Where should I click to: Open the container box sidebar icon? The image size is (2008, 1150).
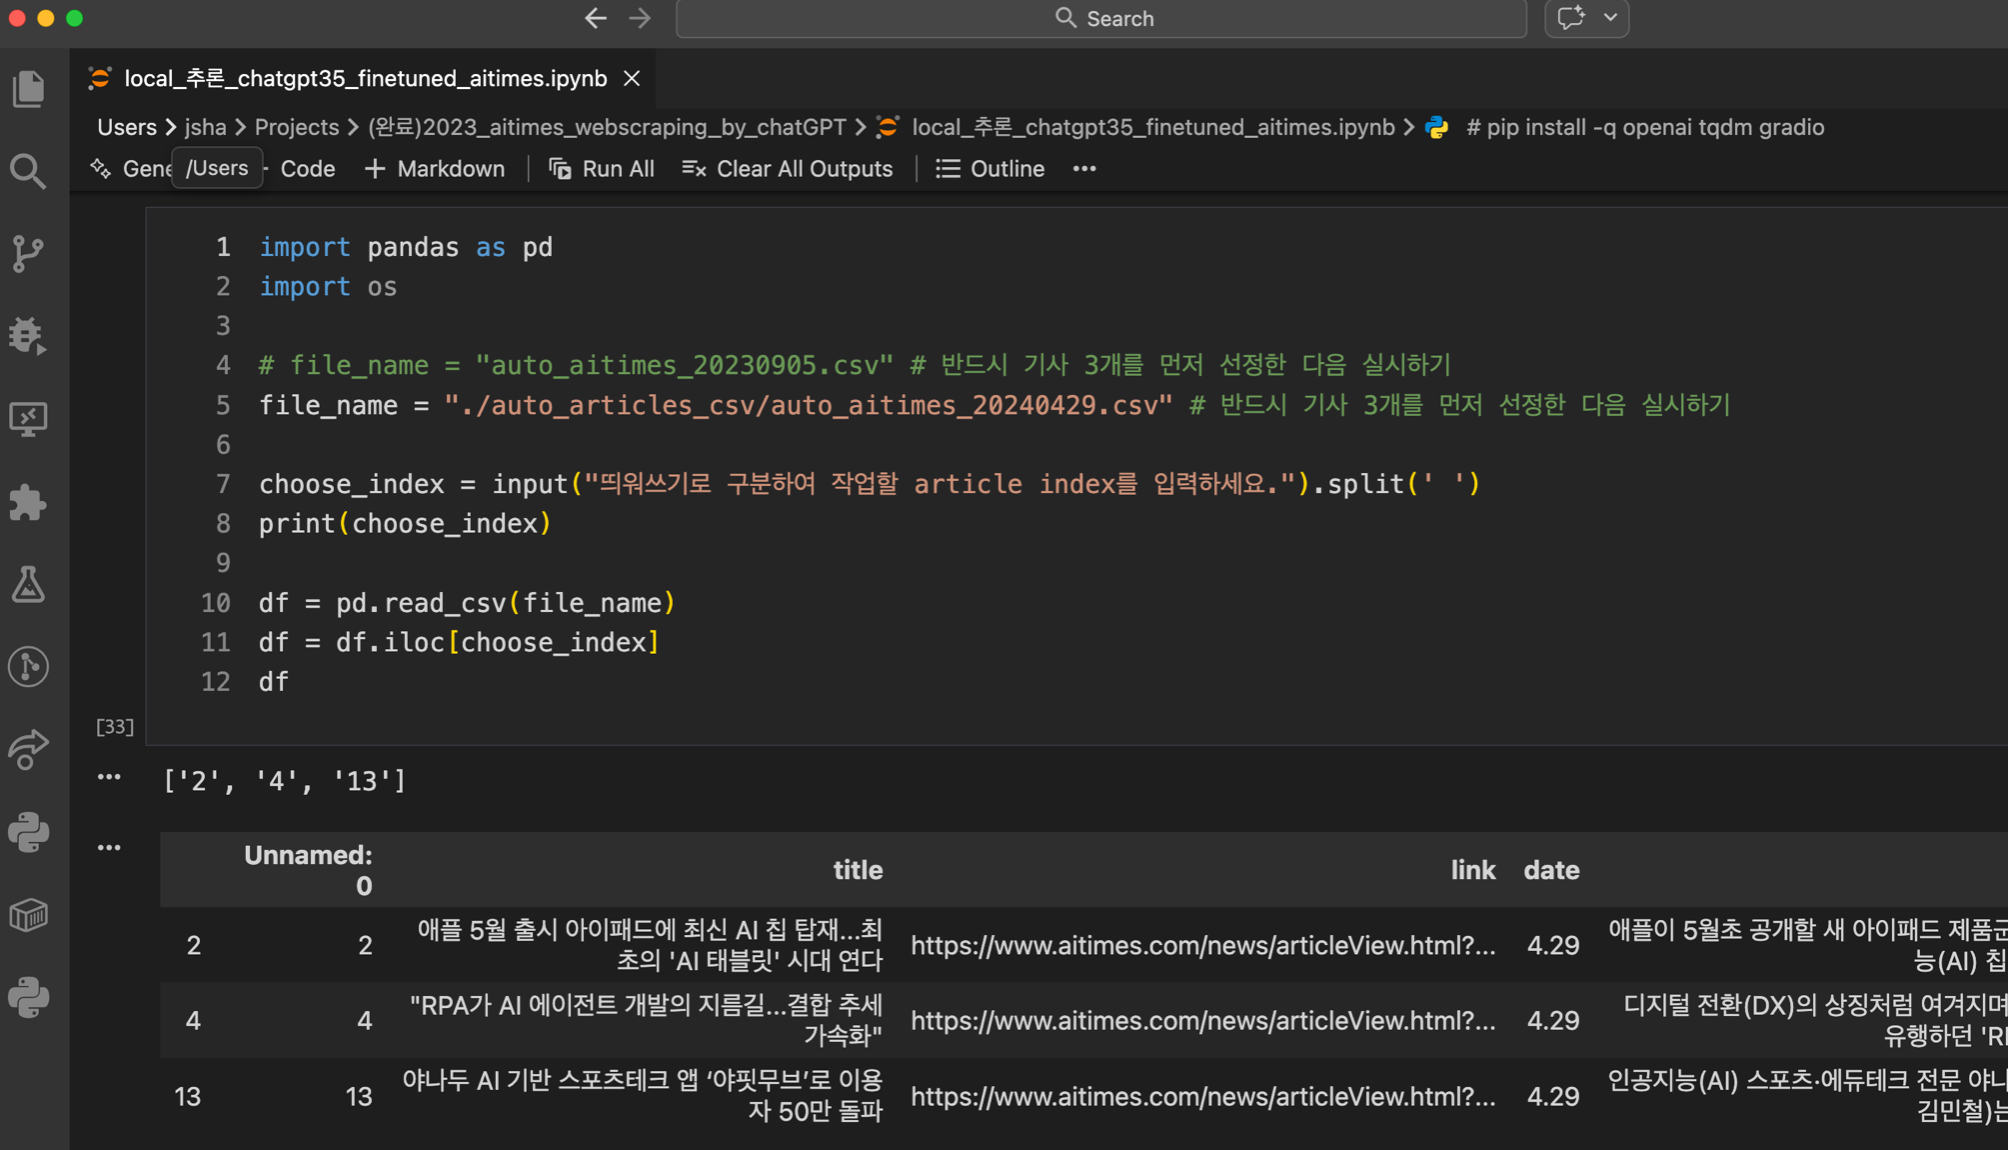coord(28,915)
